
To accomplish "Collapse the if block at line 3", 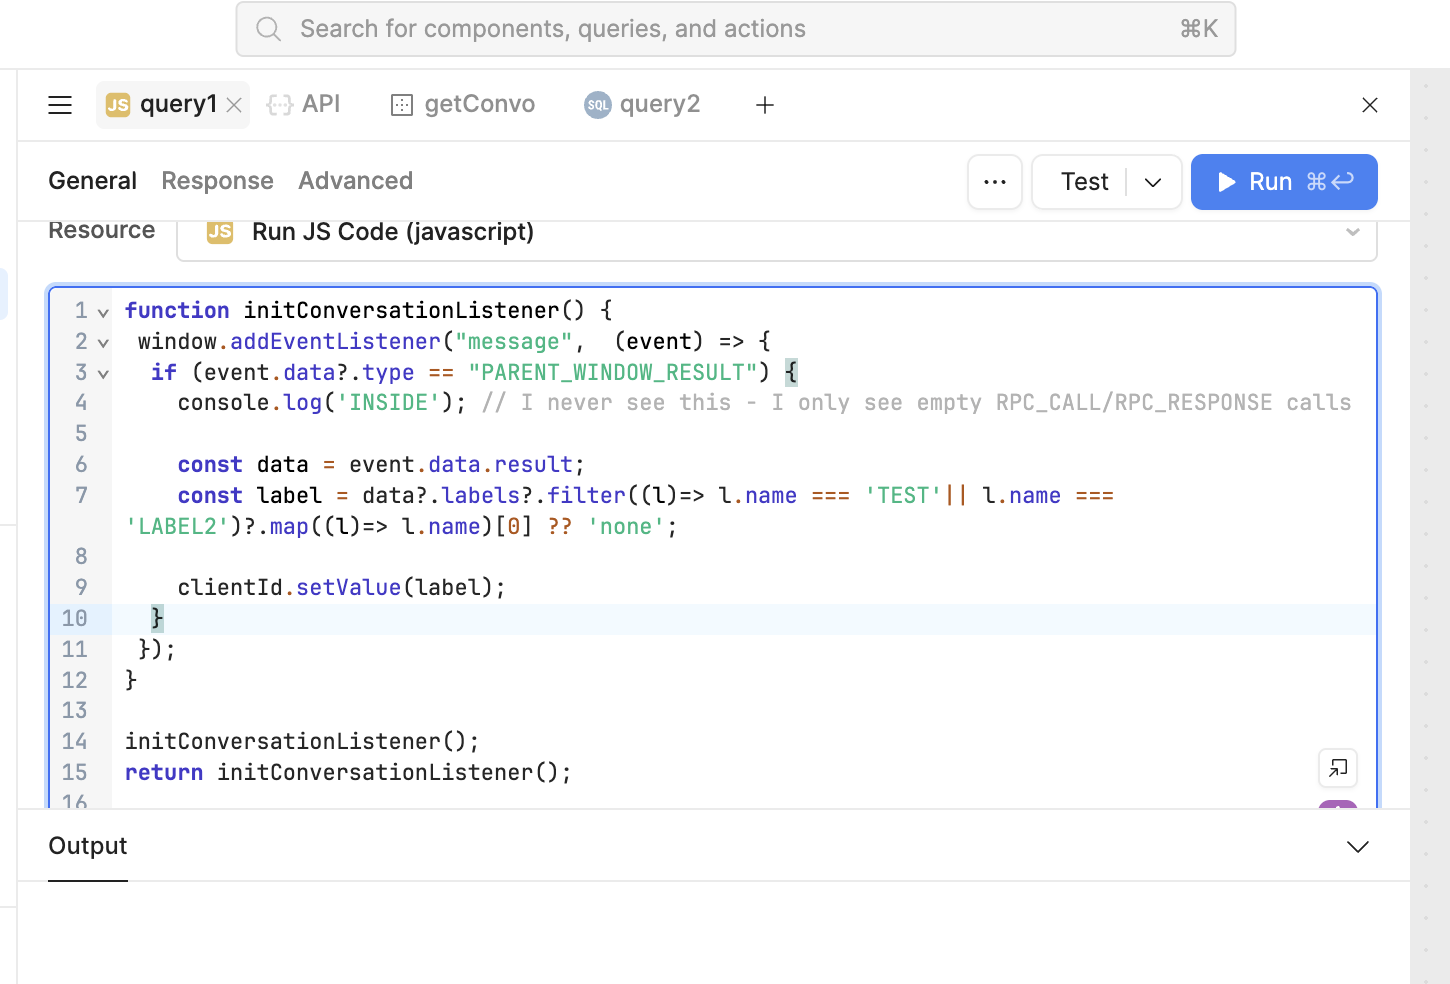I will (x=103, y=374).
